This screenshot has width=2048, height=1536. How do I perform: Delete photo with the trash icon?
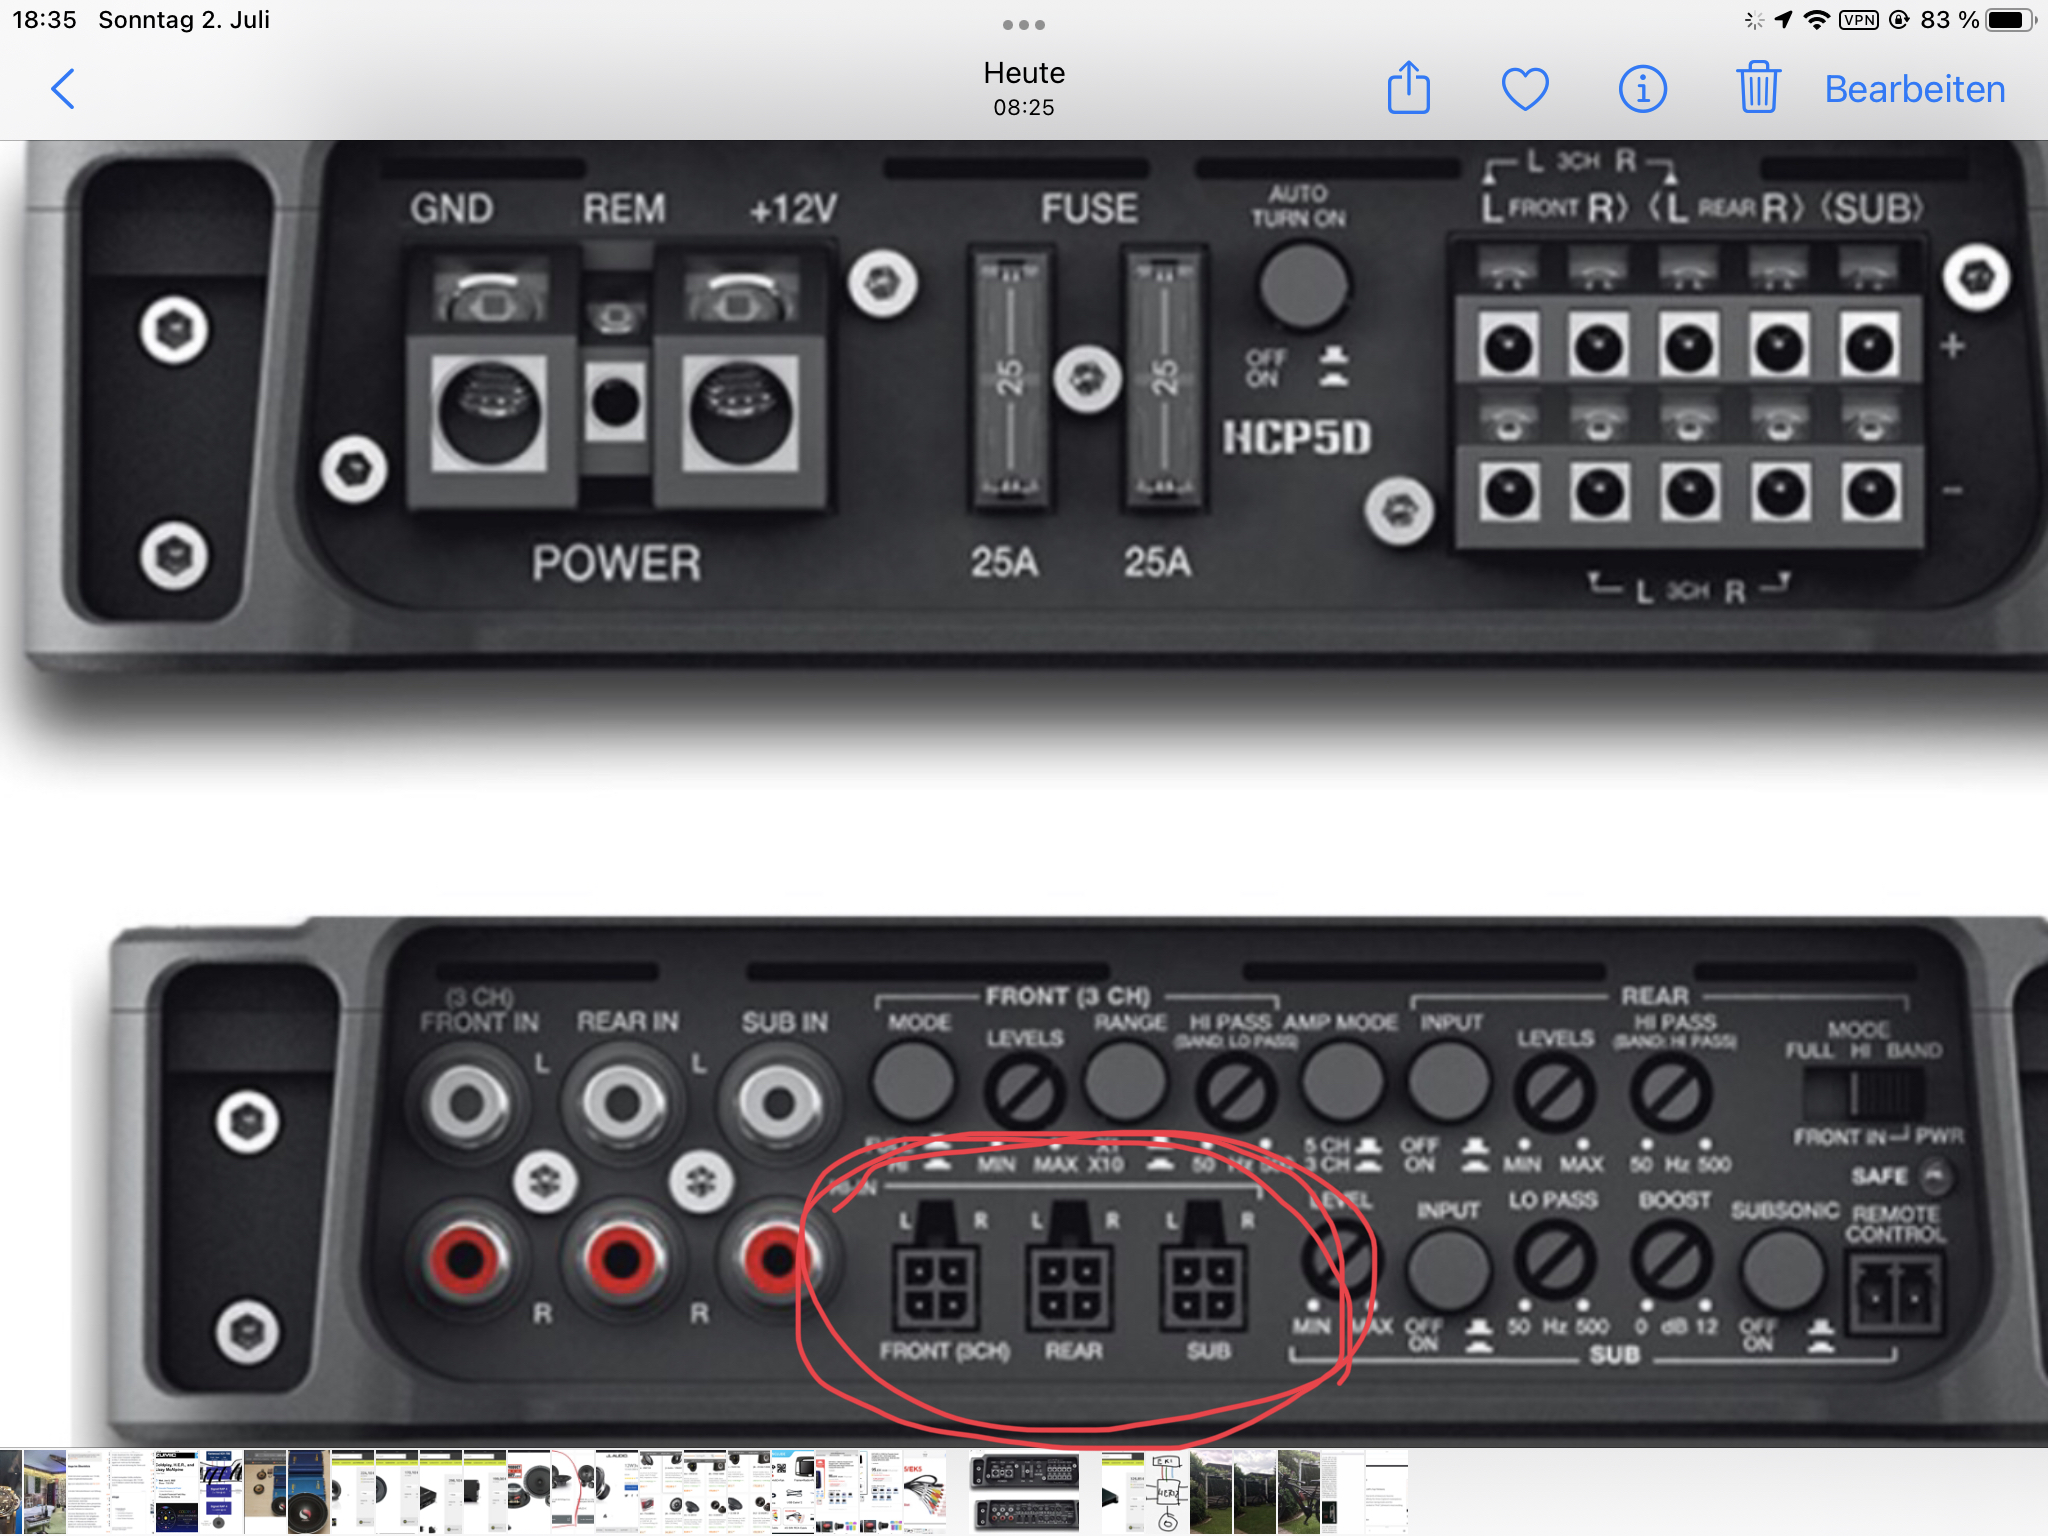coord(1758,87)
